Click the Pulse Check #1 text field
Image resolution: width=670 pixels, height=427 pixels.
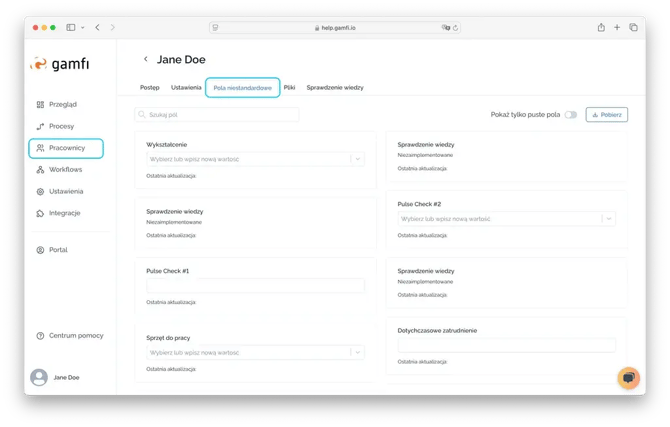coord(255,286)
